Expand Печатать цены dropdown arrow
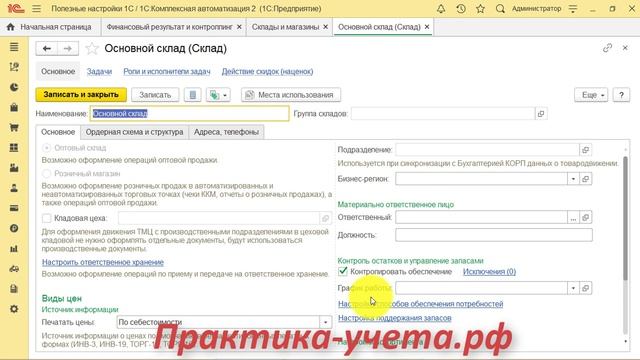This screenshot has height=360, width=640. pos(325,322)
